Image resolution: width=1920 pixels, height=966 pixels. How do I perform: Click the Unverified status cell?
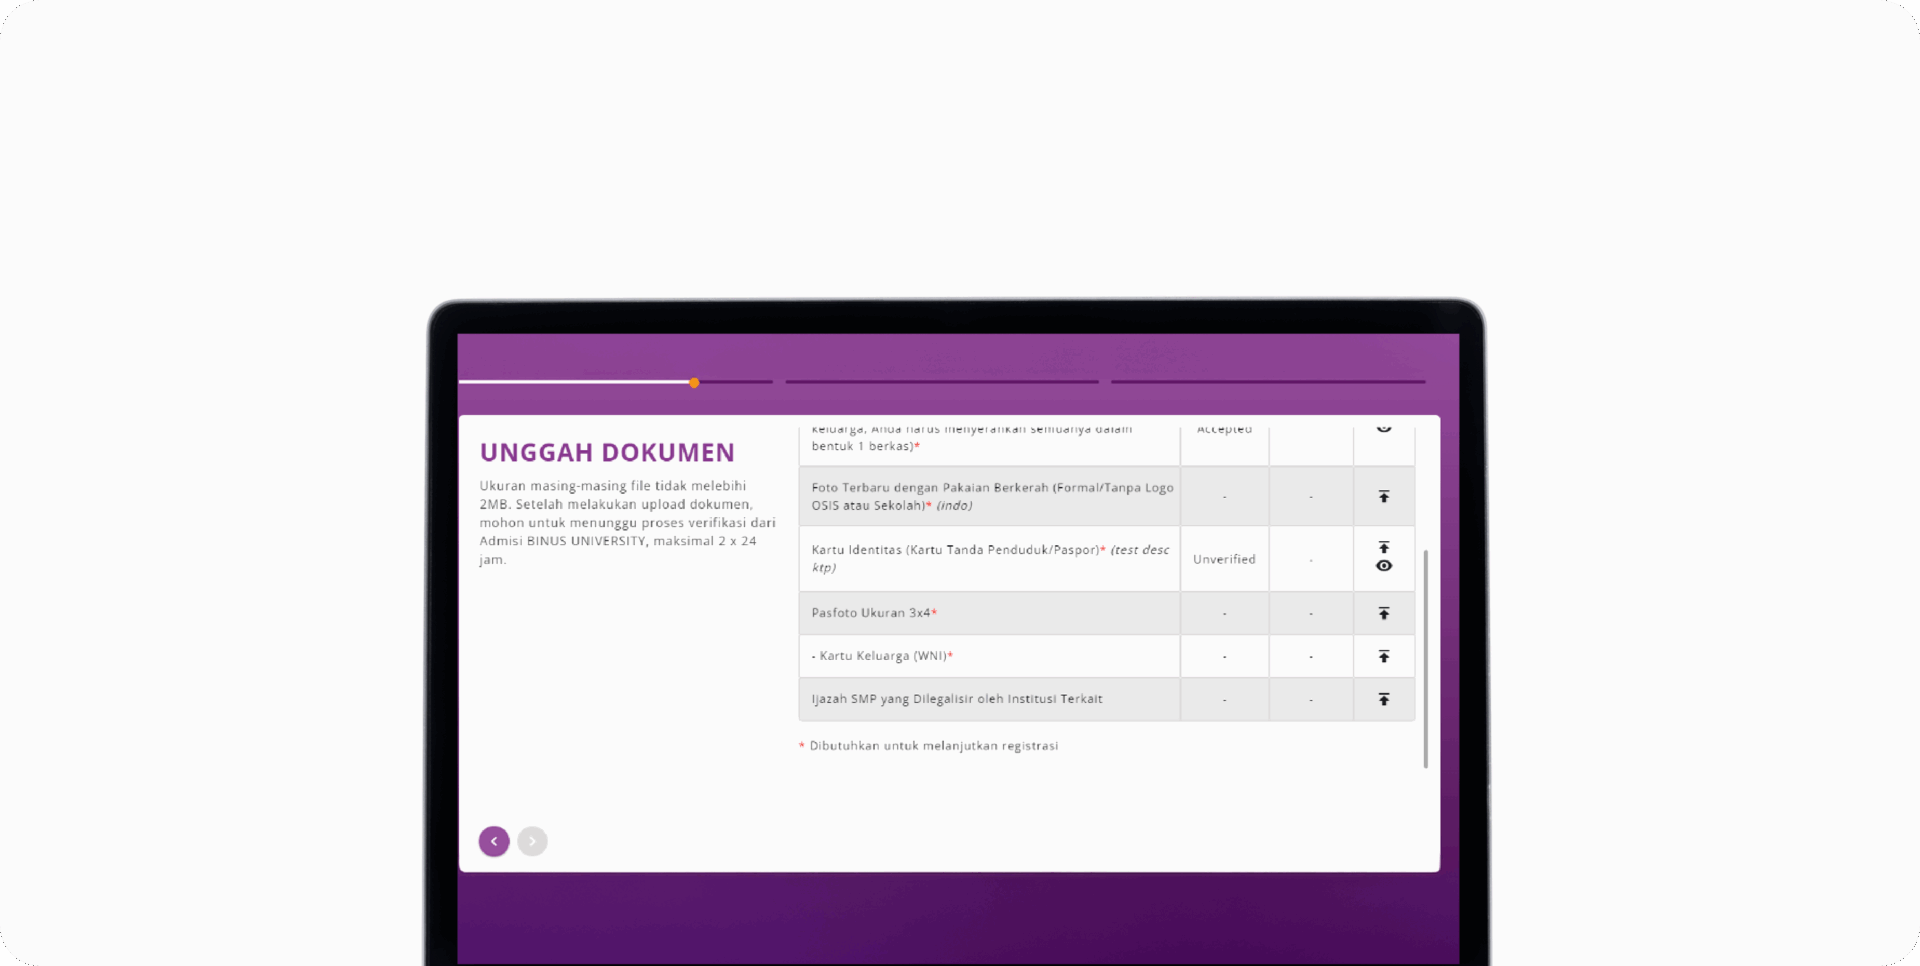[1224, 559]
